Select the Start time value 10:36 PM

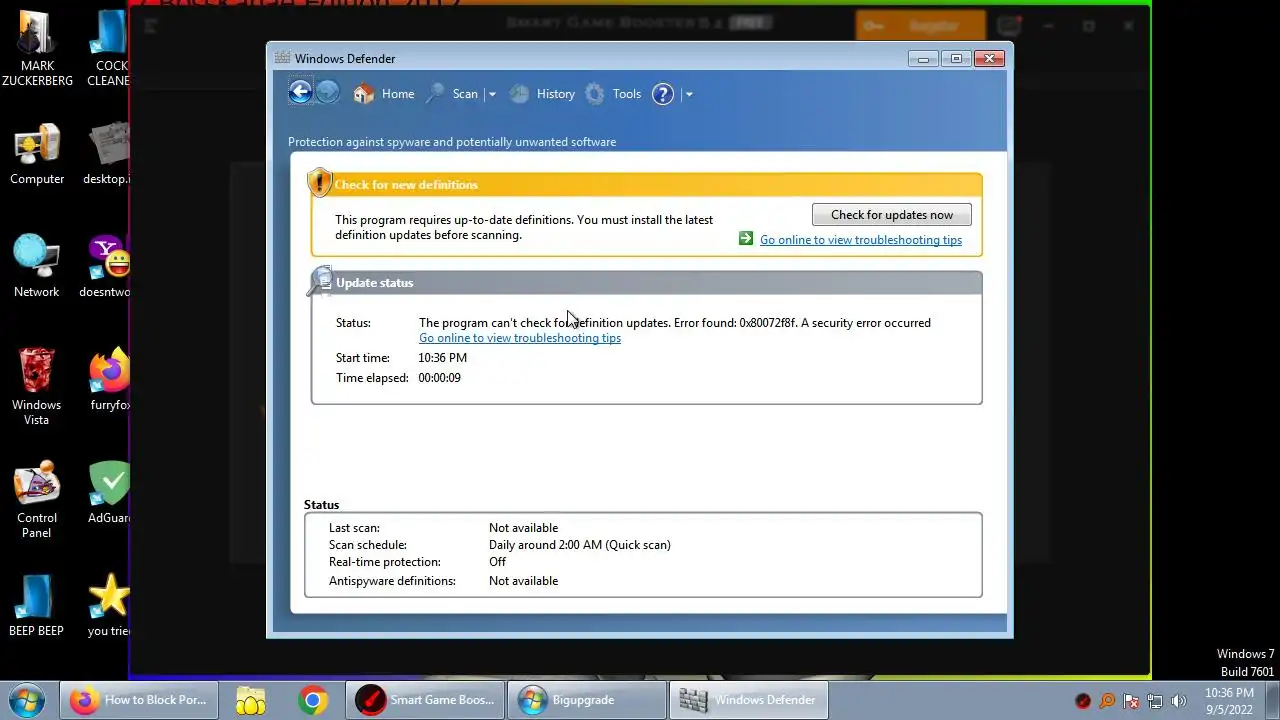[x=442, y=358]
